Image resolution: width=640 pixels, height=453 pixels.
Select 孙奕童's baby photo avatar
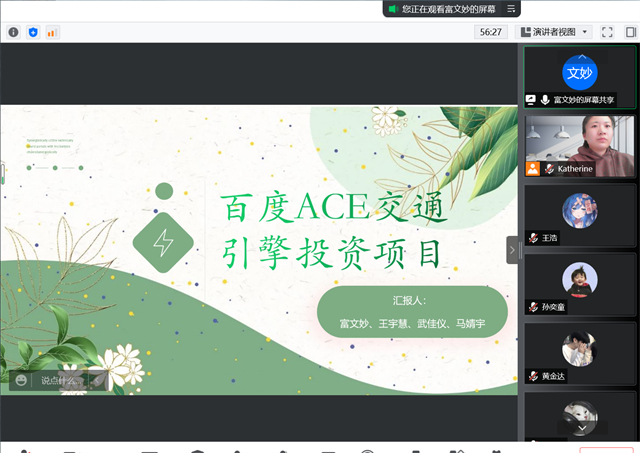pos(580,280)
